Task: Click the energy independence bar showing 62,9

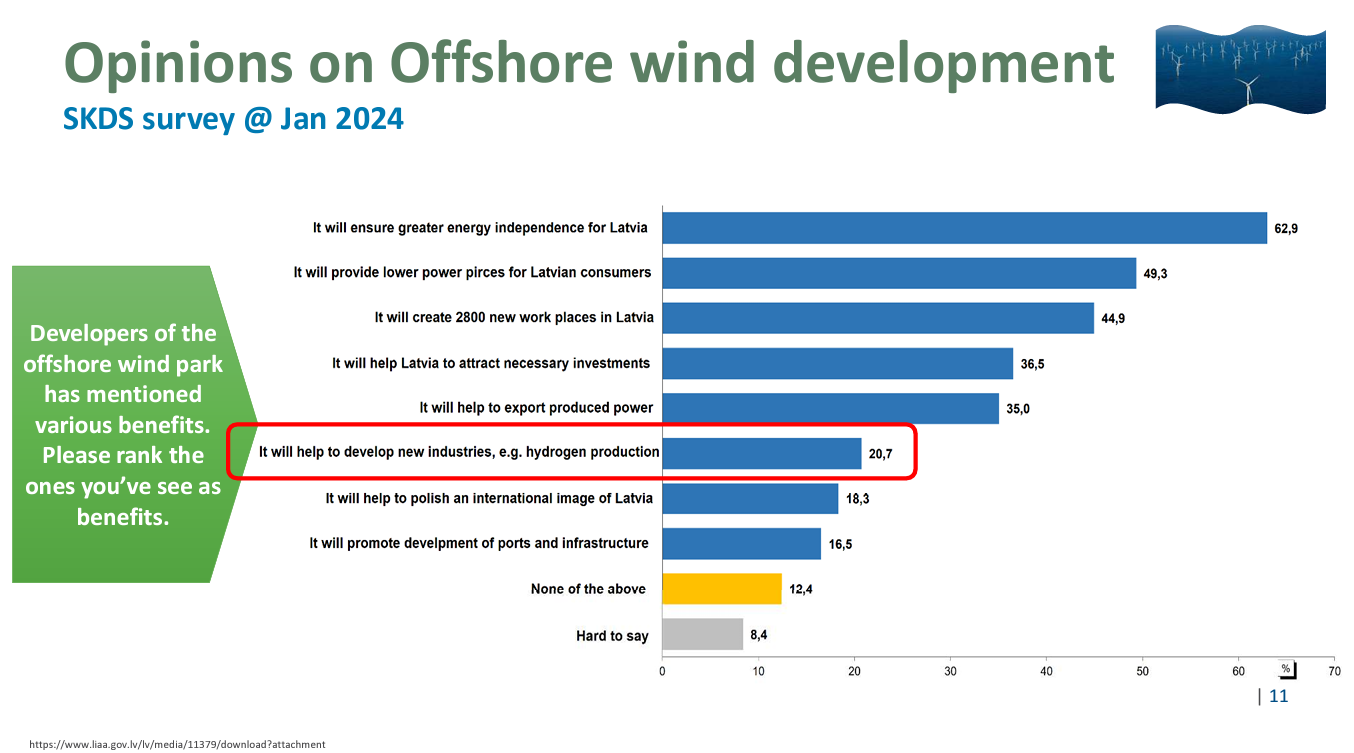Action: pyautogui.click(x=964, y=228)
